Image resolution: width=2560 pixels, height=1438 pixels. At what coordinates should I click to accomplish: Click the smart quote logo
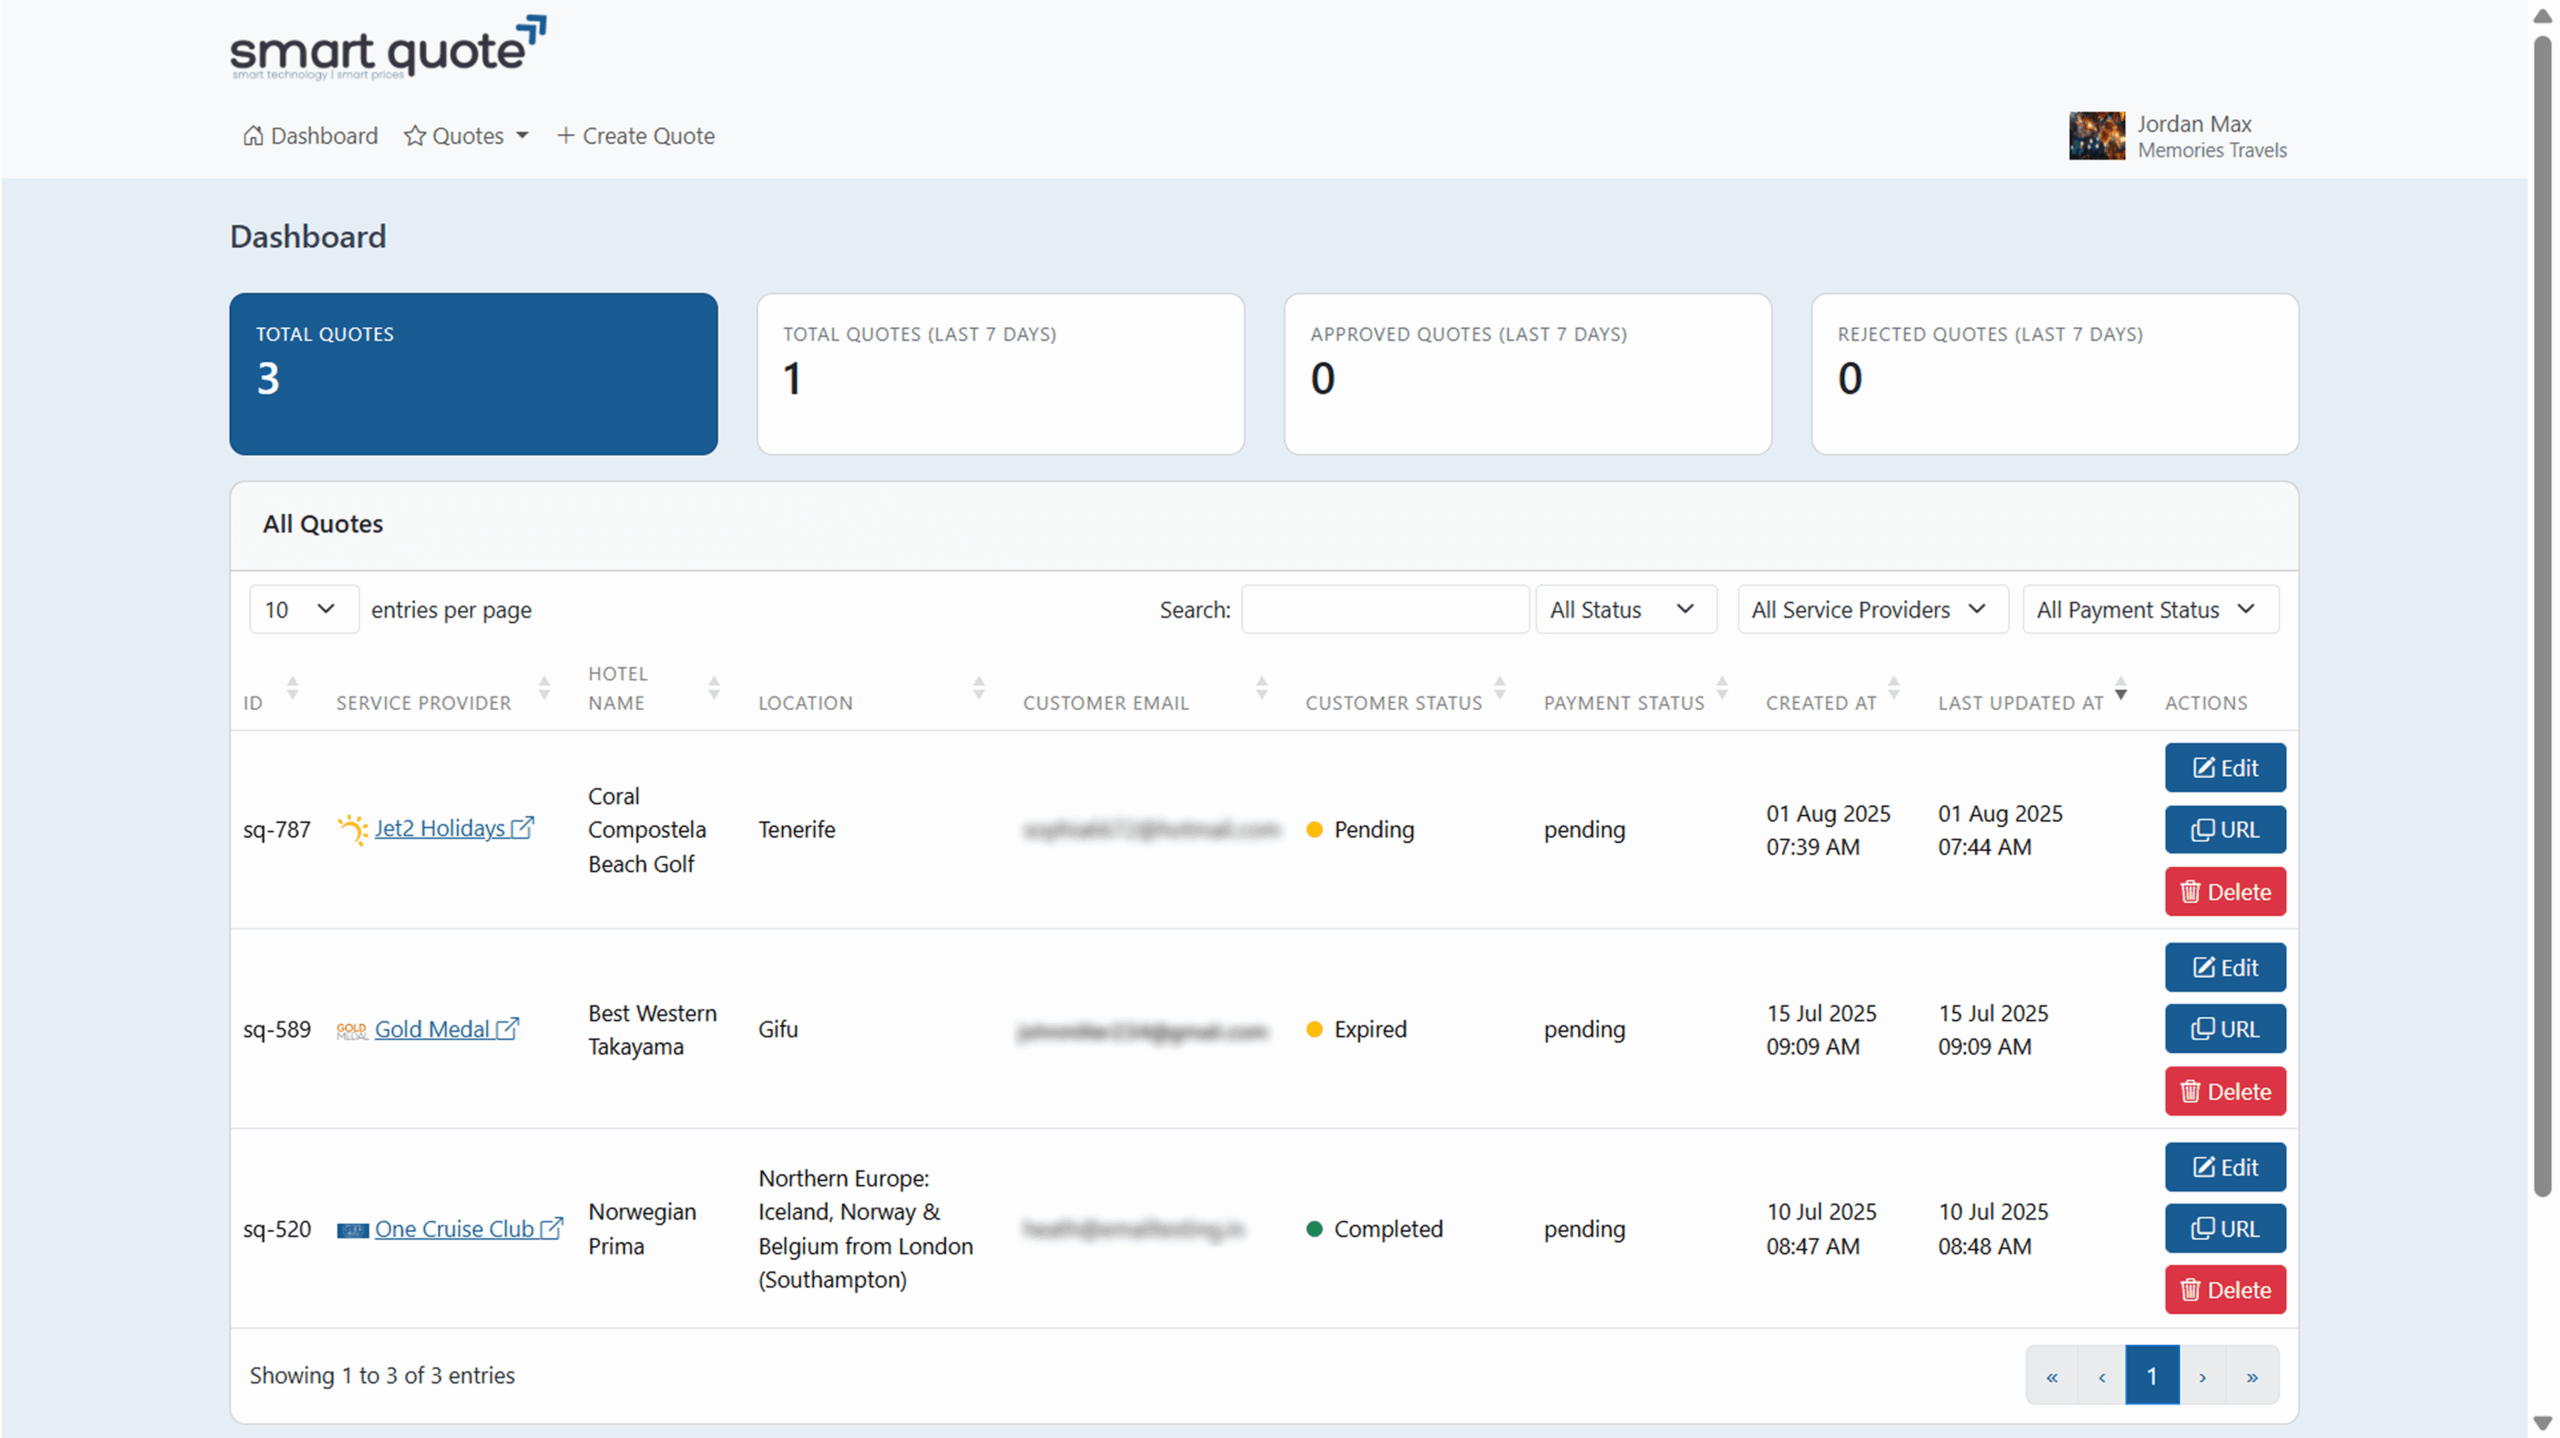pyautogui.click(x=388, y=48)
